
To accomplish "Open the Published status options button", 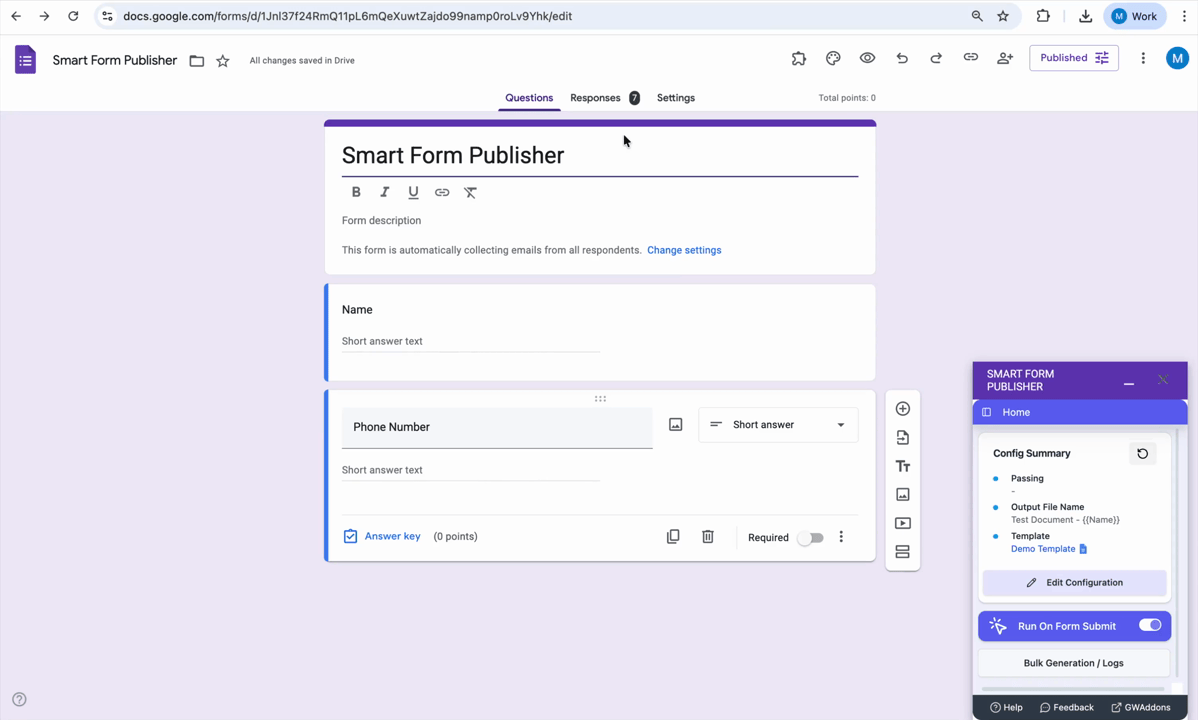I will click(1073, 58).
